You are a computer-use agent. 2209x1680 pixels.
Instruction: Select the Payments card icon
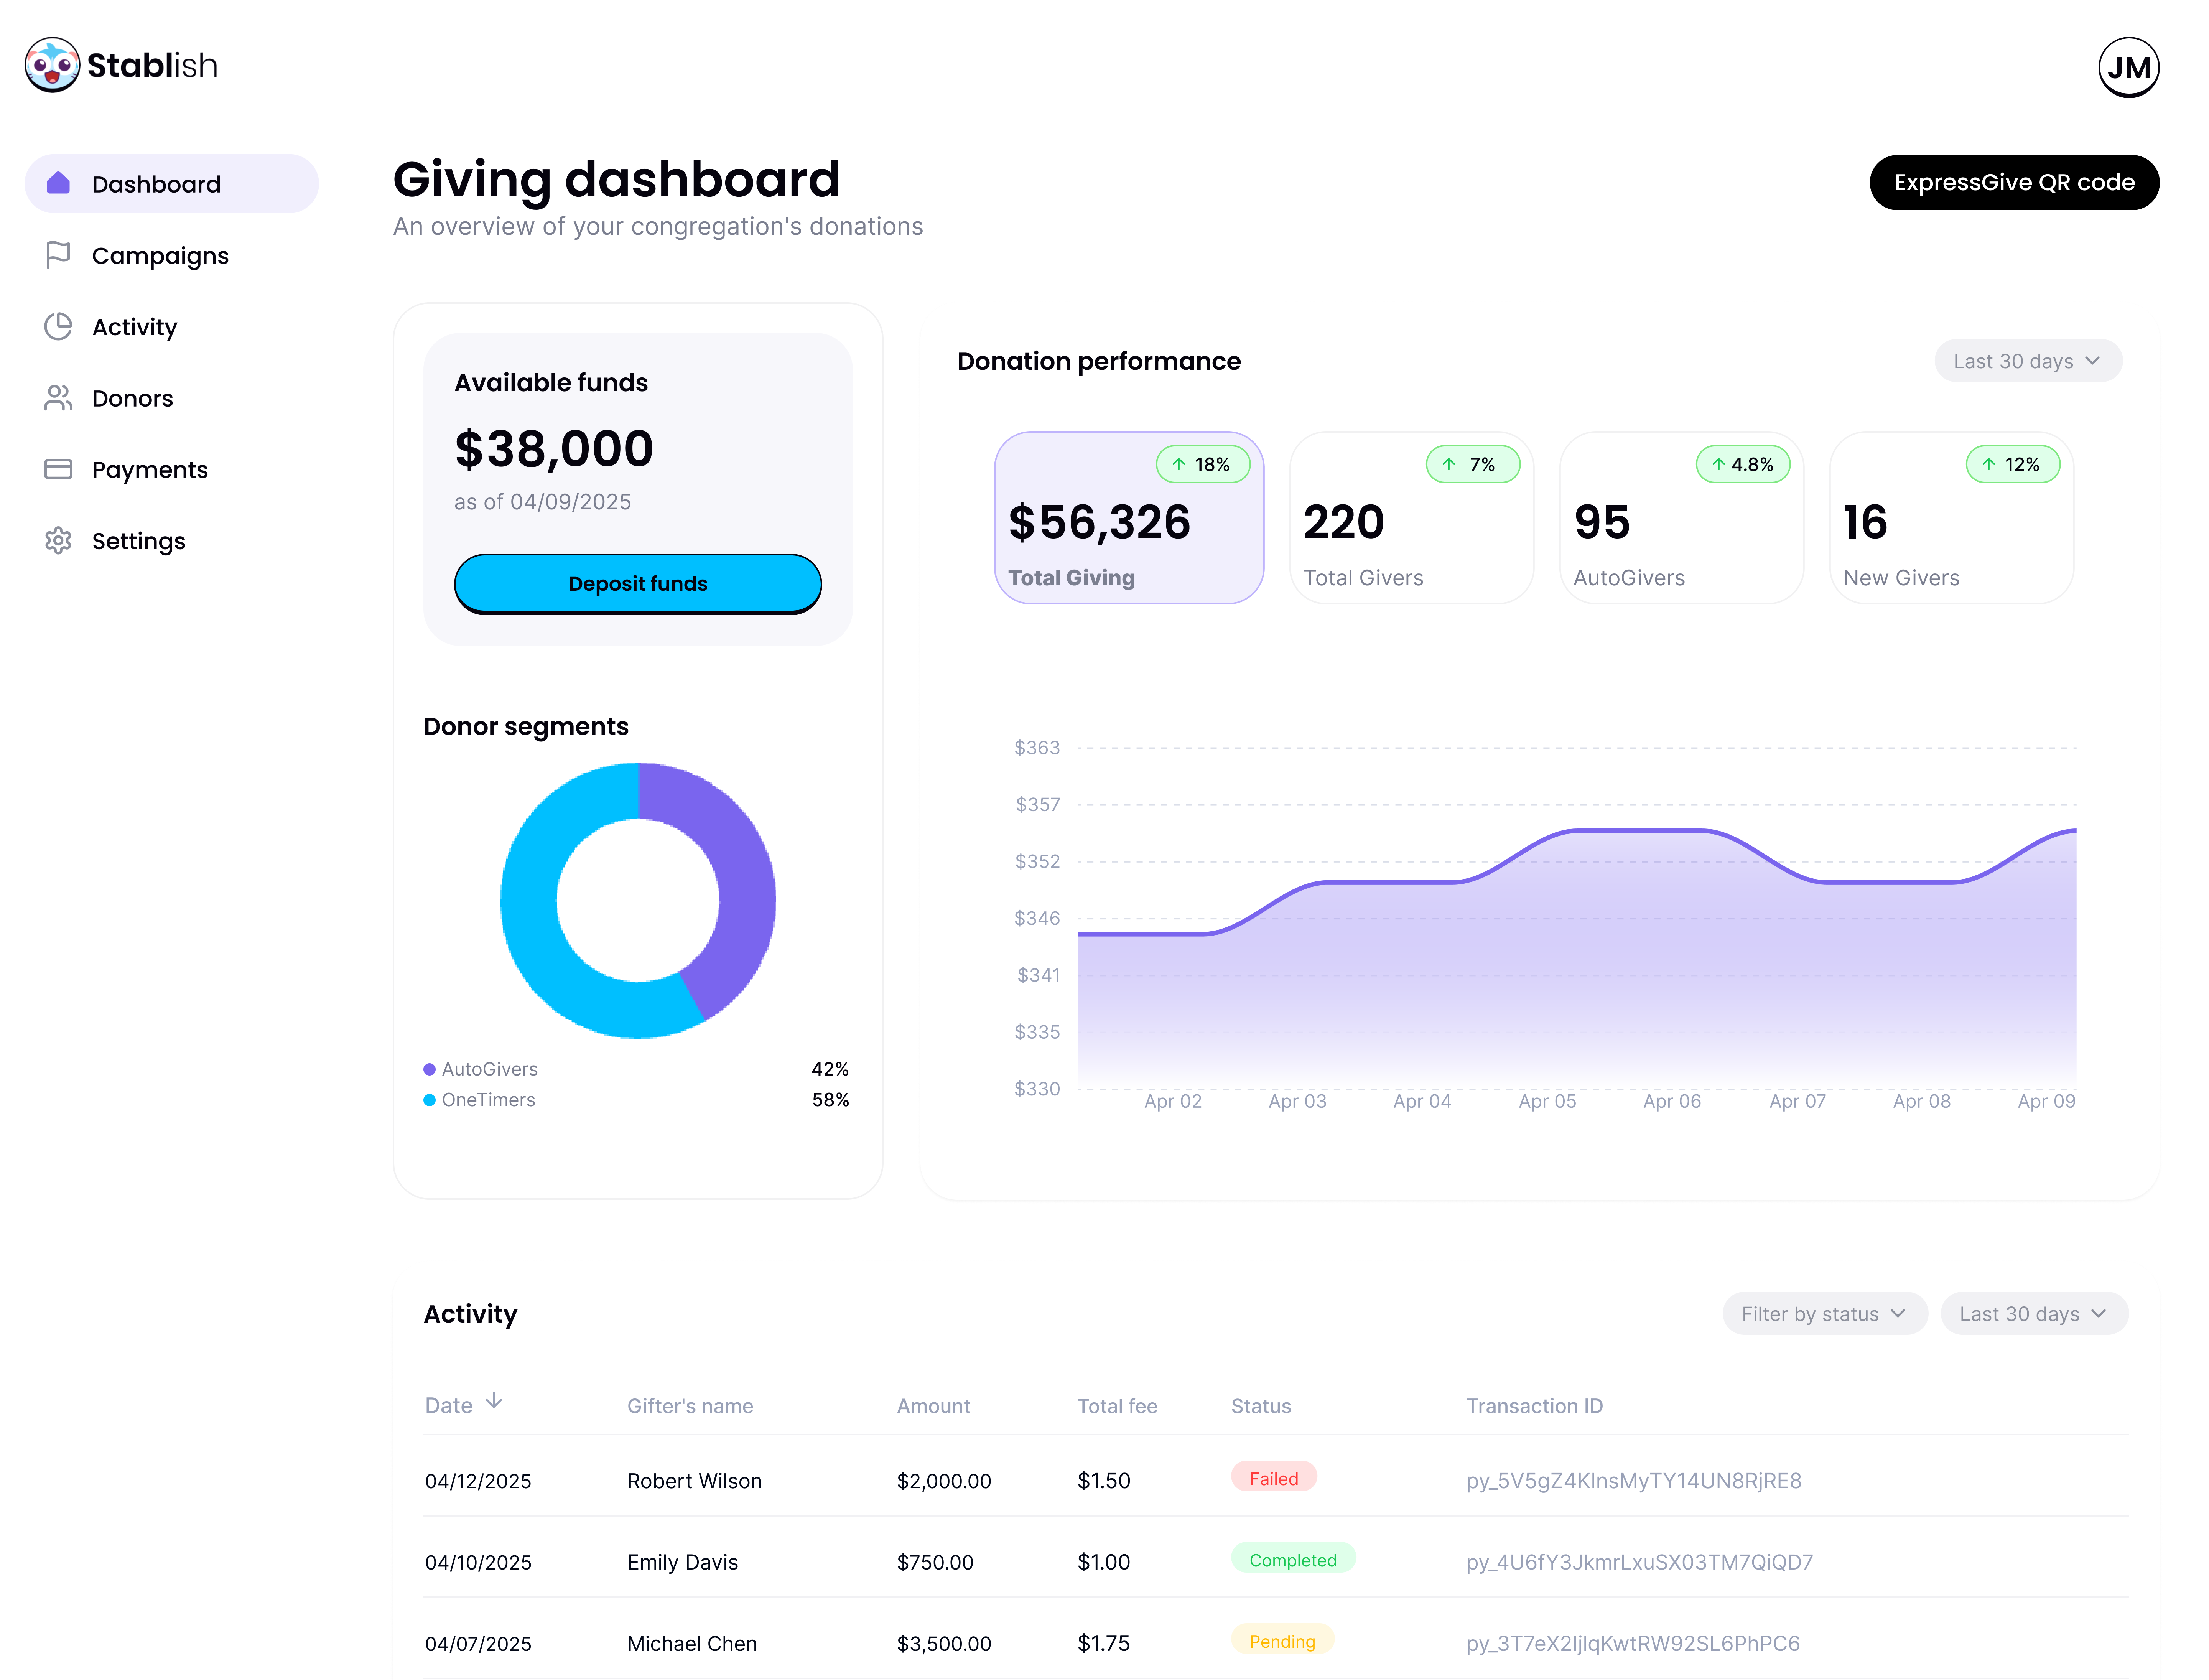58,469
